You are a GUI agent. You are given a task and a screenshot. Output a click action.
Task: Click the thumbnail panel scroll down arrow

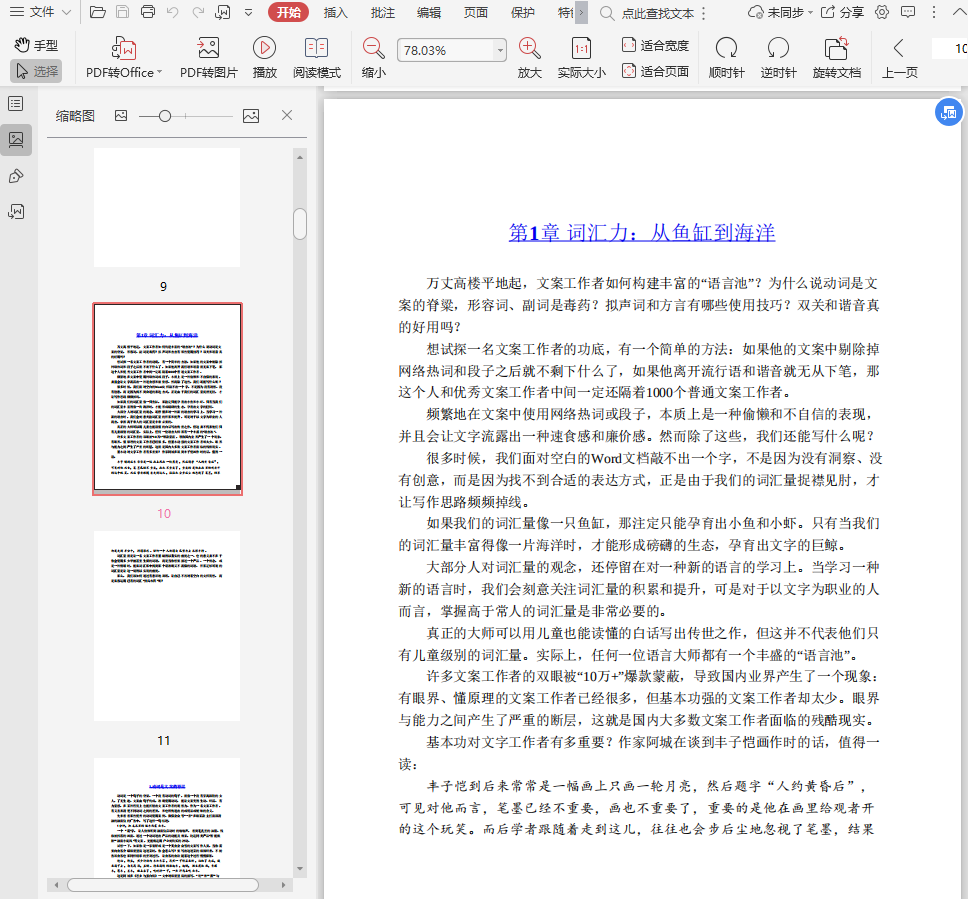300,869
